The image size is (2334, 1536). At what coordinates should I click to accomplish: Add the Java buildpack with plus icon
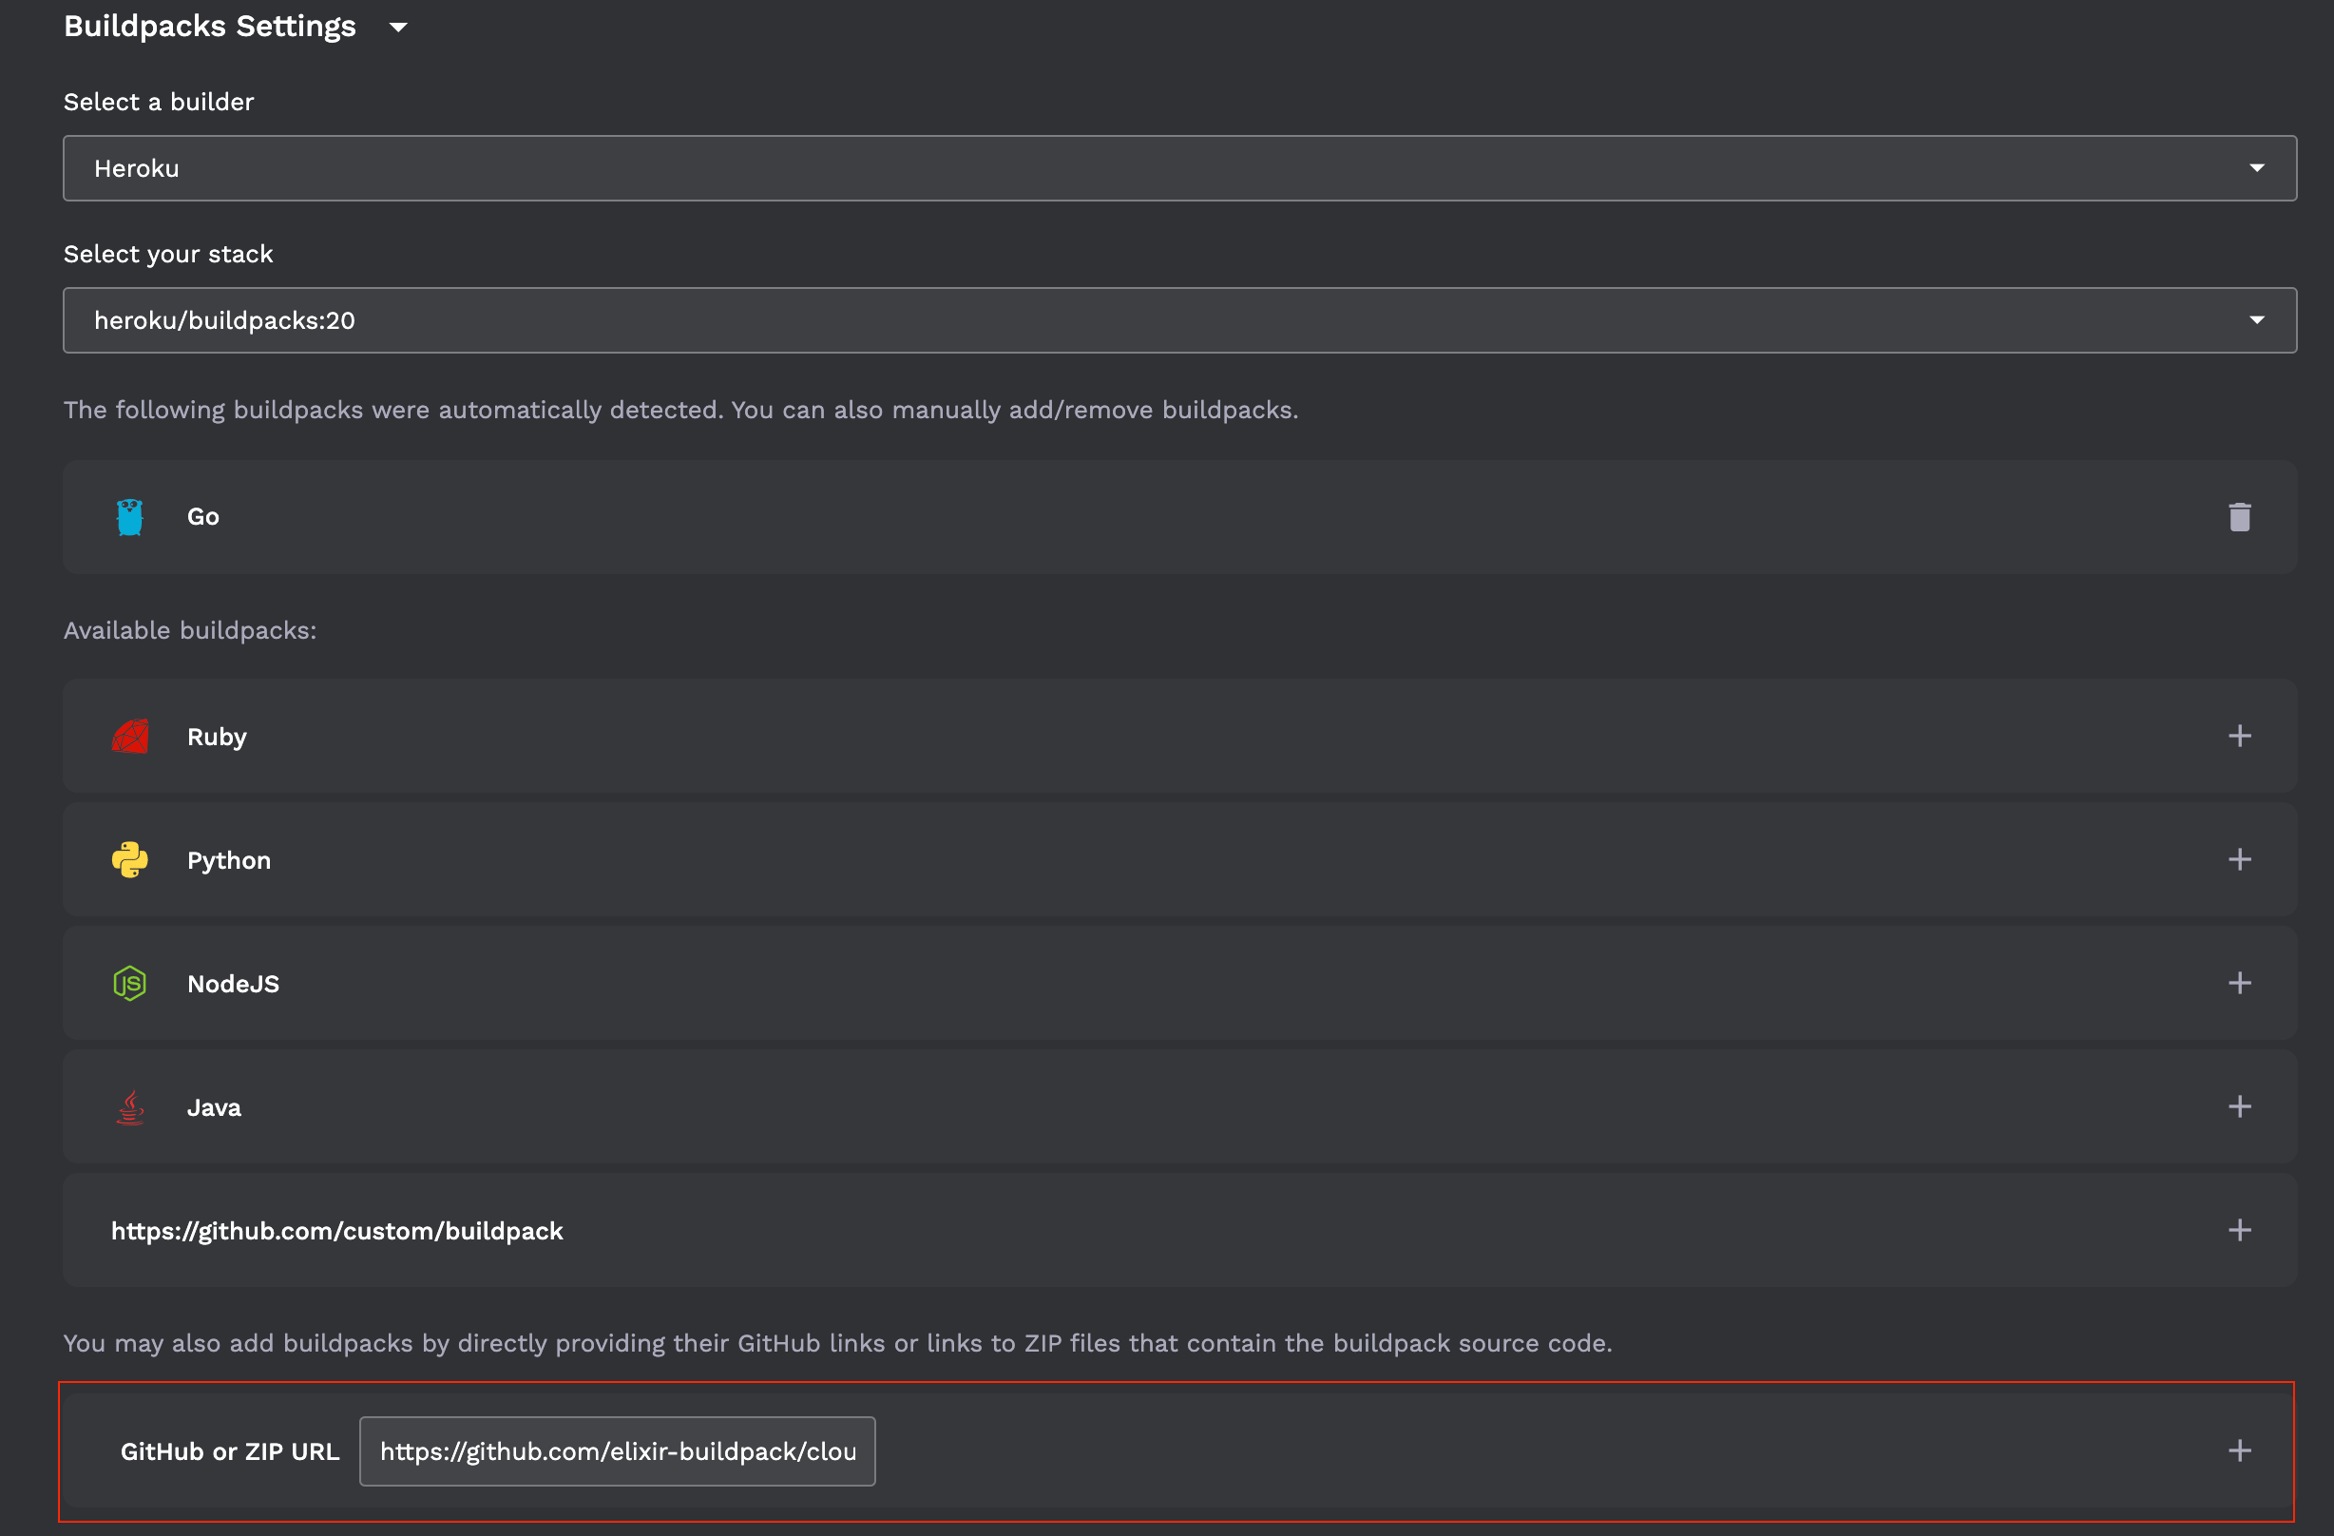click(x=2239, y=1106)
